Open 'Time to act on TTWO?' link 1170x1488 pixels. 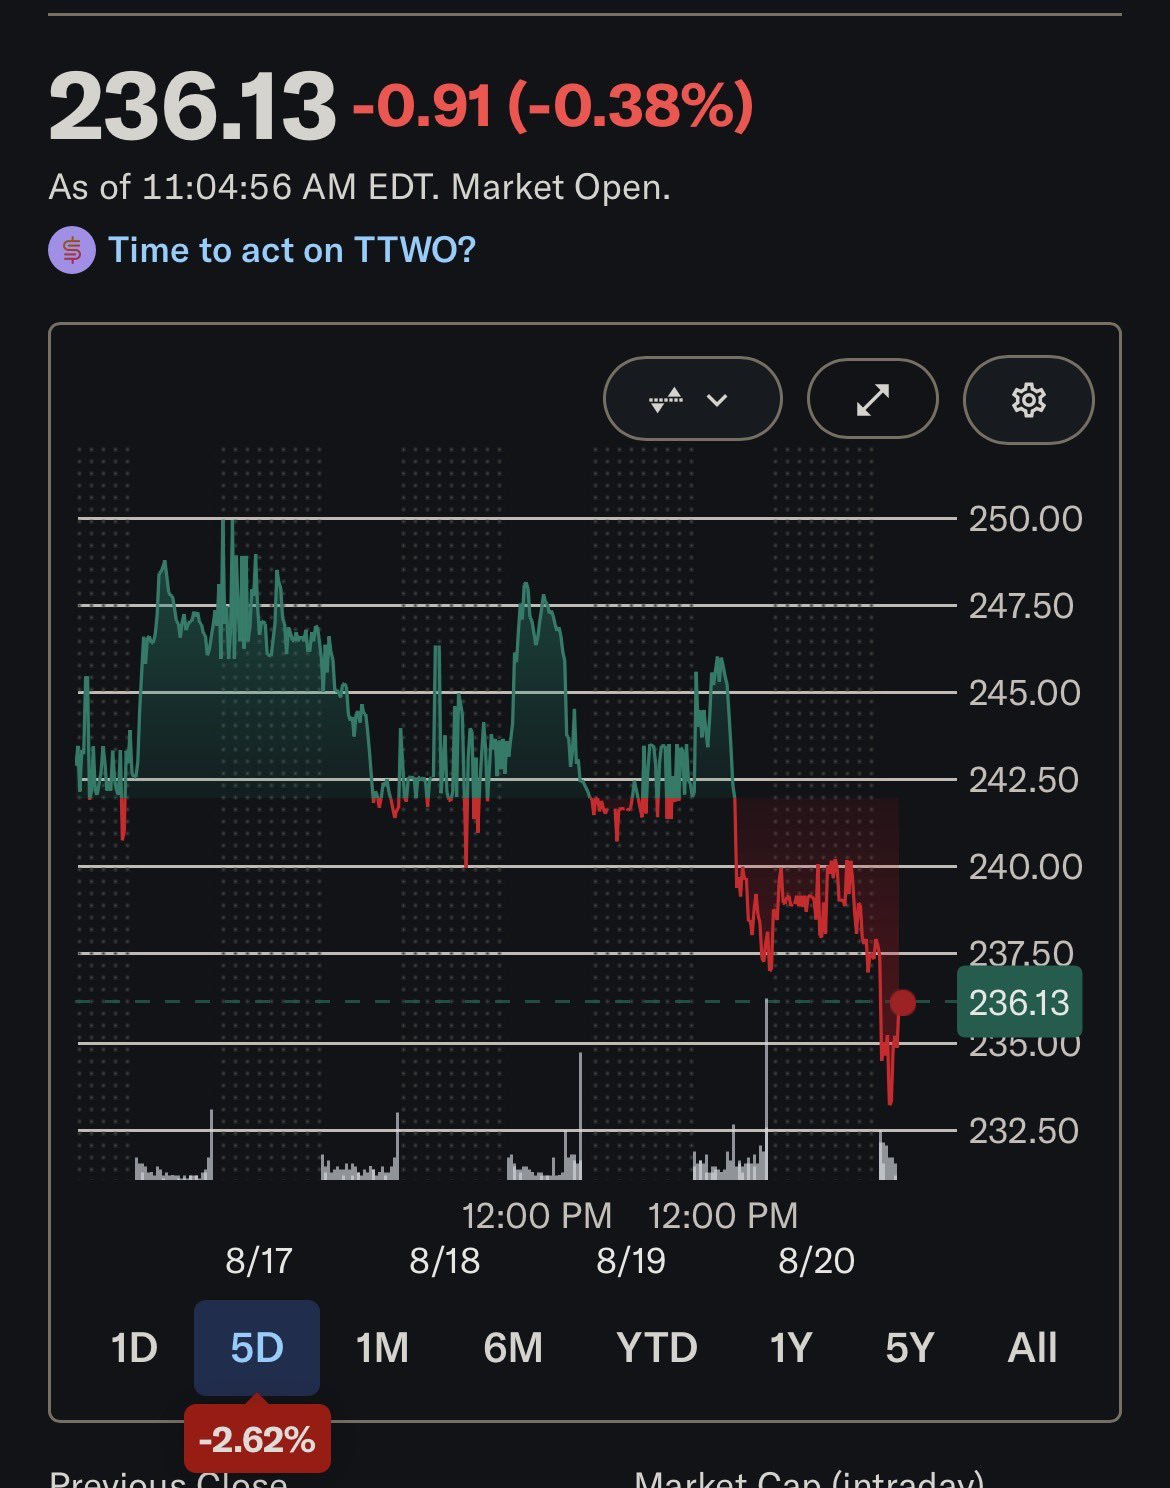[x=292, y=250]
